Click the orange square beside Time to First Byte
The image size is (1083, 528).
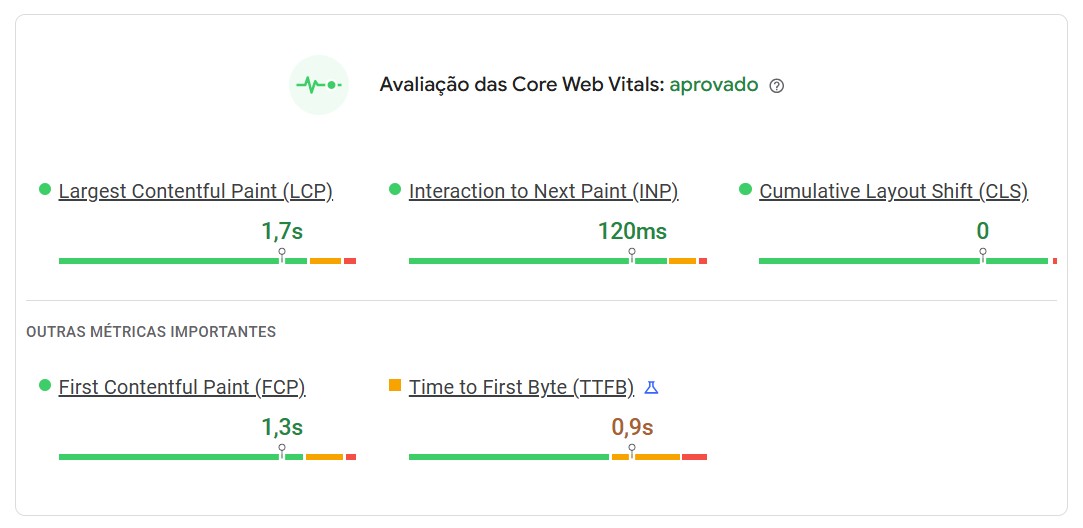(394, 385)
